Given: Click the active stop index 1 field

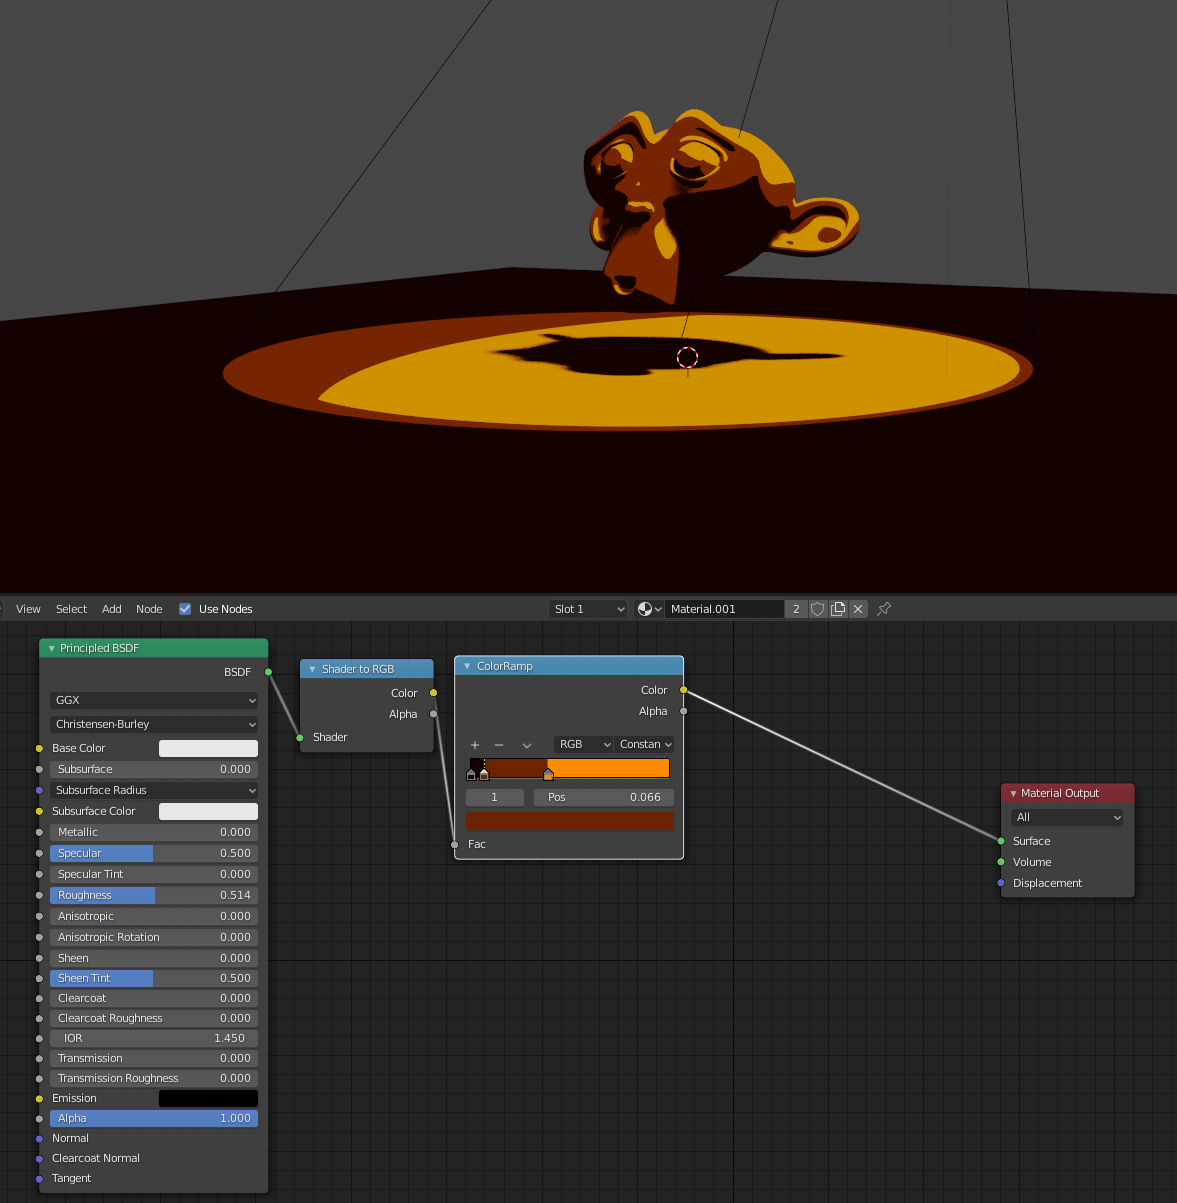Looking at the screenshot, I should click(495, 797).
